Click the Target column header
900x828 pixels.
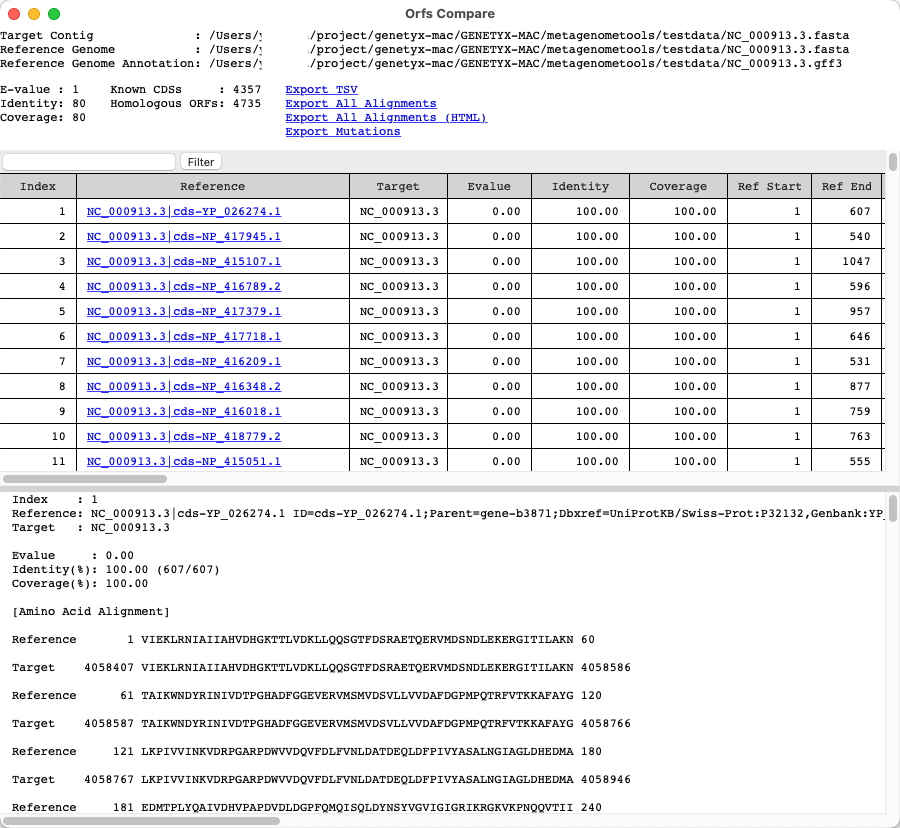(398, 186)
